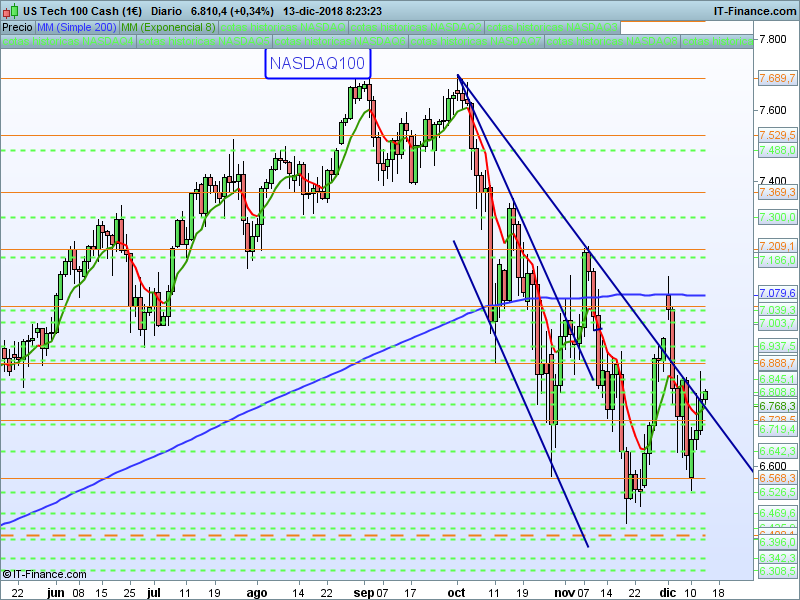800x600 pixels.
Task: Click the 6.768,3 moving average value label
Action: [x=777, y=406]
